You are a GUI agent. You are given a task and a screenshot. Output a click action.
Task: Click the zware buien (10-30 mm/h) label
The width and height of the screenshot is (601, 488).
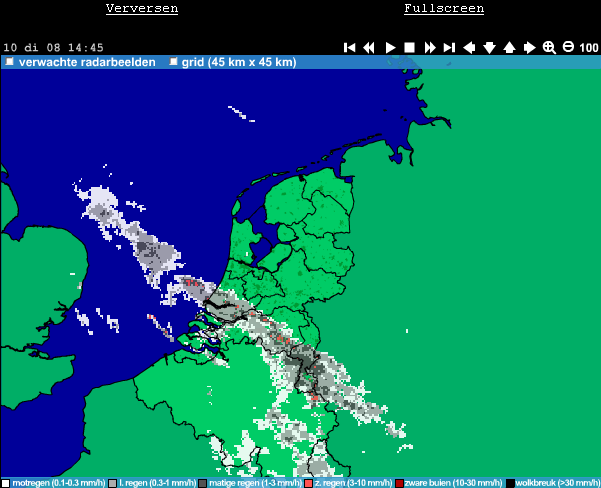coord(453,483)
